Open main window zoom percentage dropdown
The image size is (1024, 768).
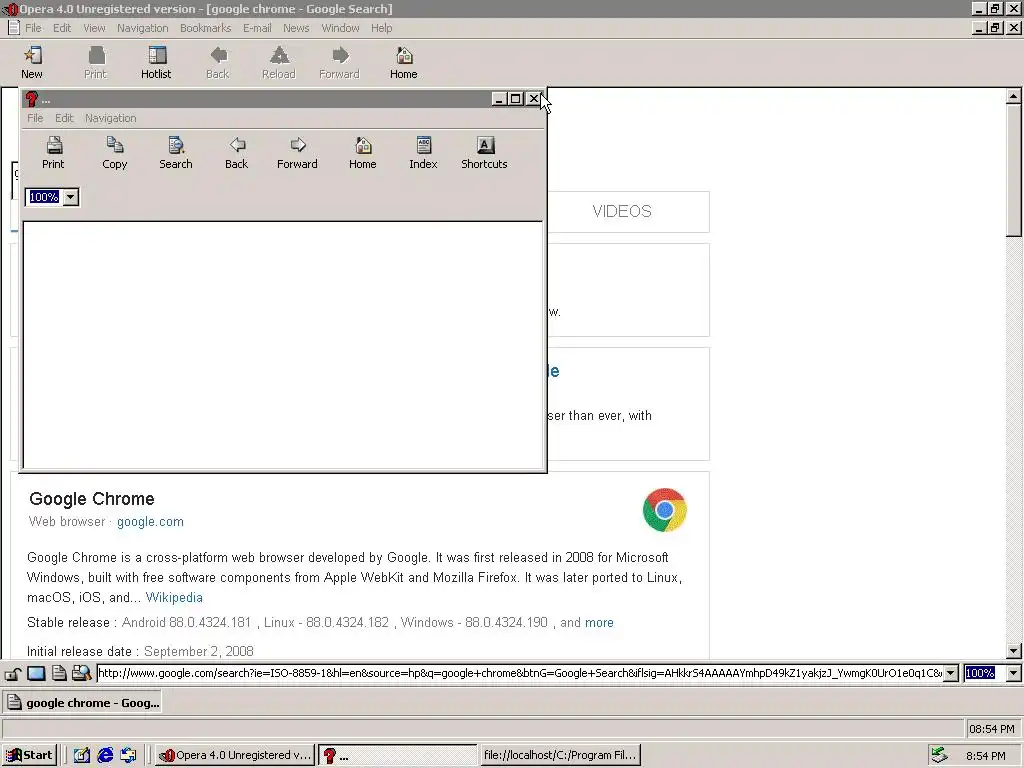[1014, 673]
